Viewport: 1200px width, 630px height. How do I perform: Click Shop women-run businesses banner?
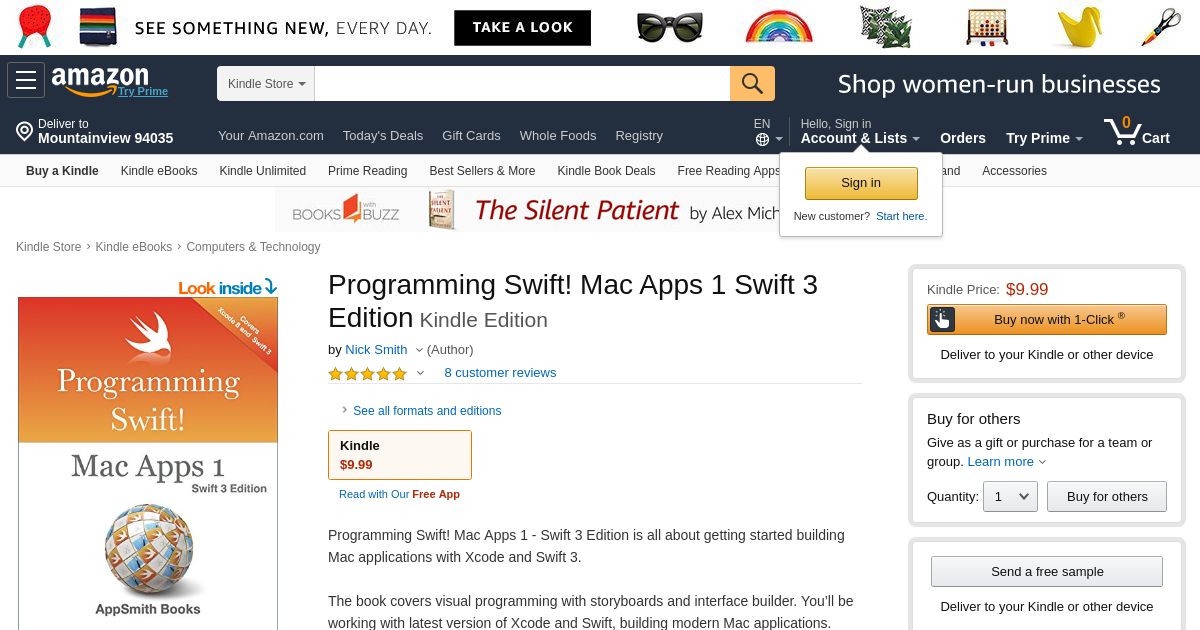[x=999, y=84]
